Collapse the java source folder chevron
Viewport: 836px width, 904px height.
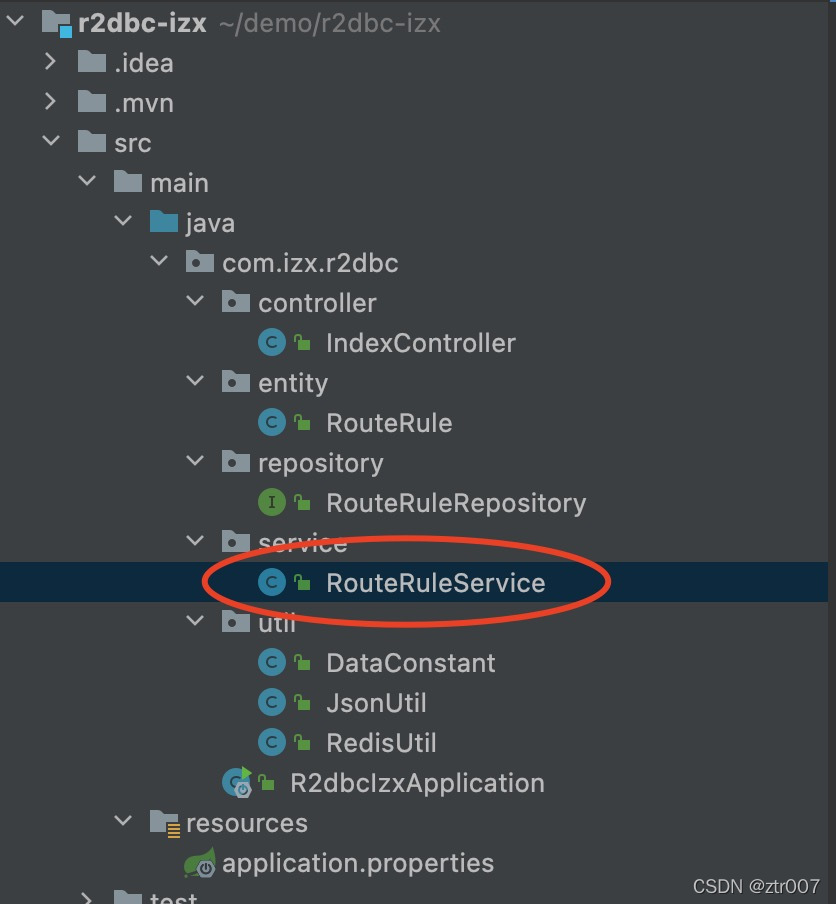(x=123, y=221)
